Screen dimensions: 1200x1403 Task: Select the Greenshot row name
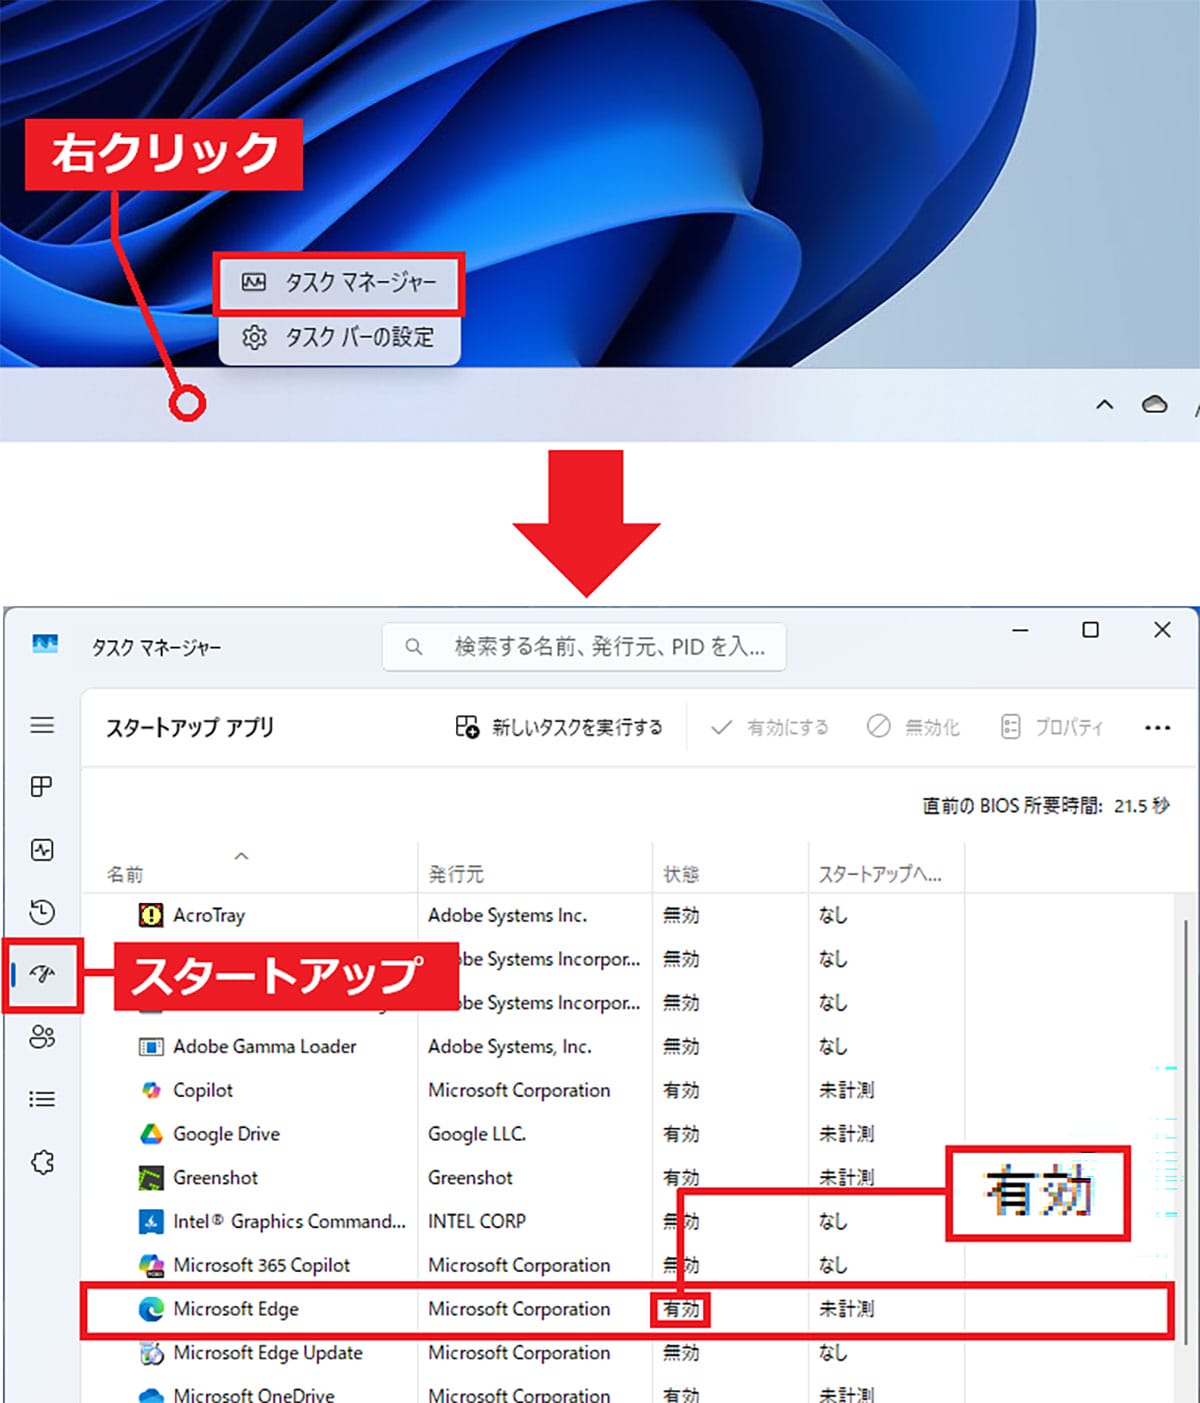pos(216,1178)
